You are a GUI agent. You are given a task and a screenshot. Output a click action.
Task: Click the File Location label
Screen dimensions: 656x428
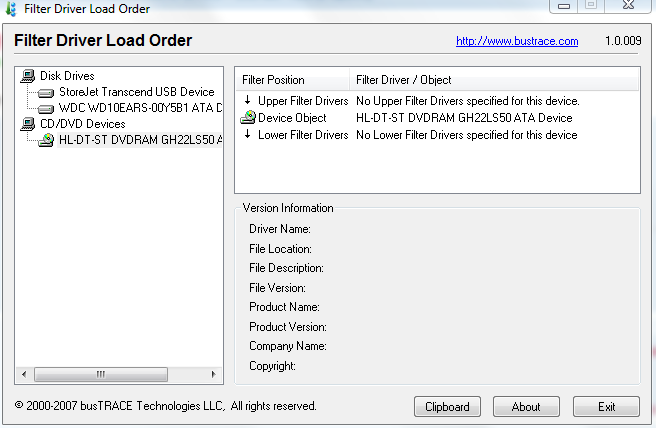[x=280, y=249]
